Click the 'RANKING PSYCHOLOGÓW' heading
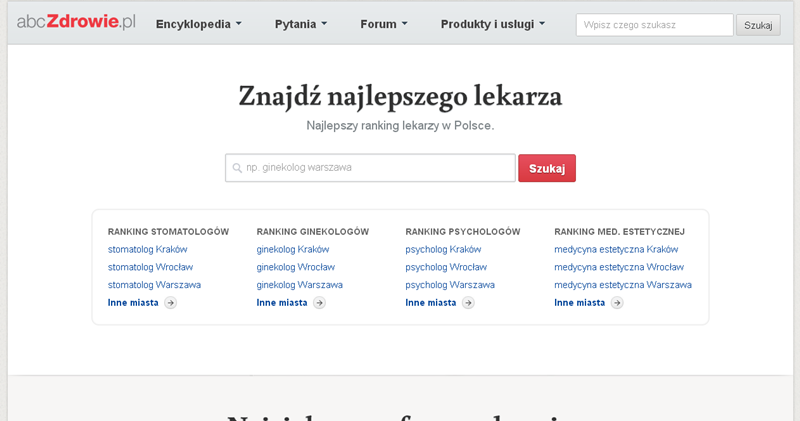Image resolution: width=800 pixels, height=421 pixels. [463, 232]
